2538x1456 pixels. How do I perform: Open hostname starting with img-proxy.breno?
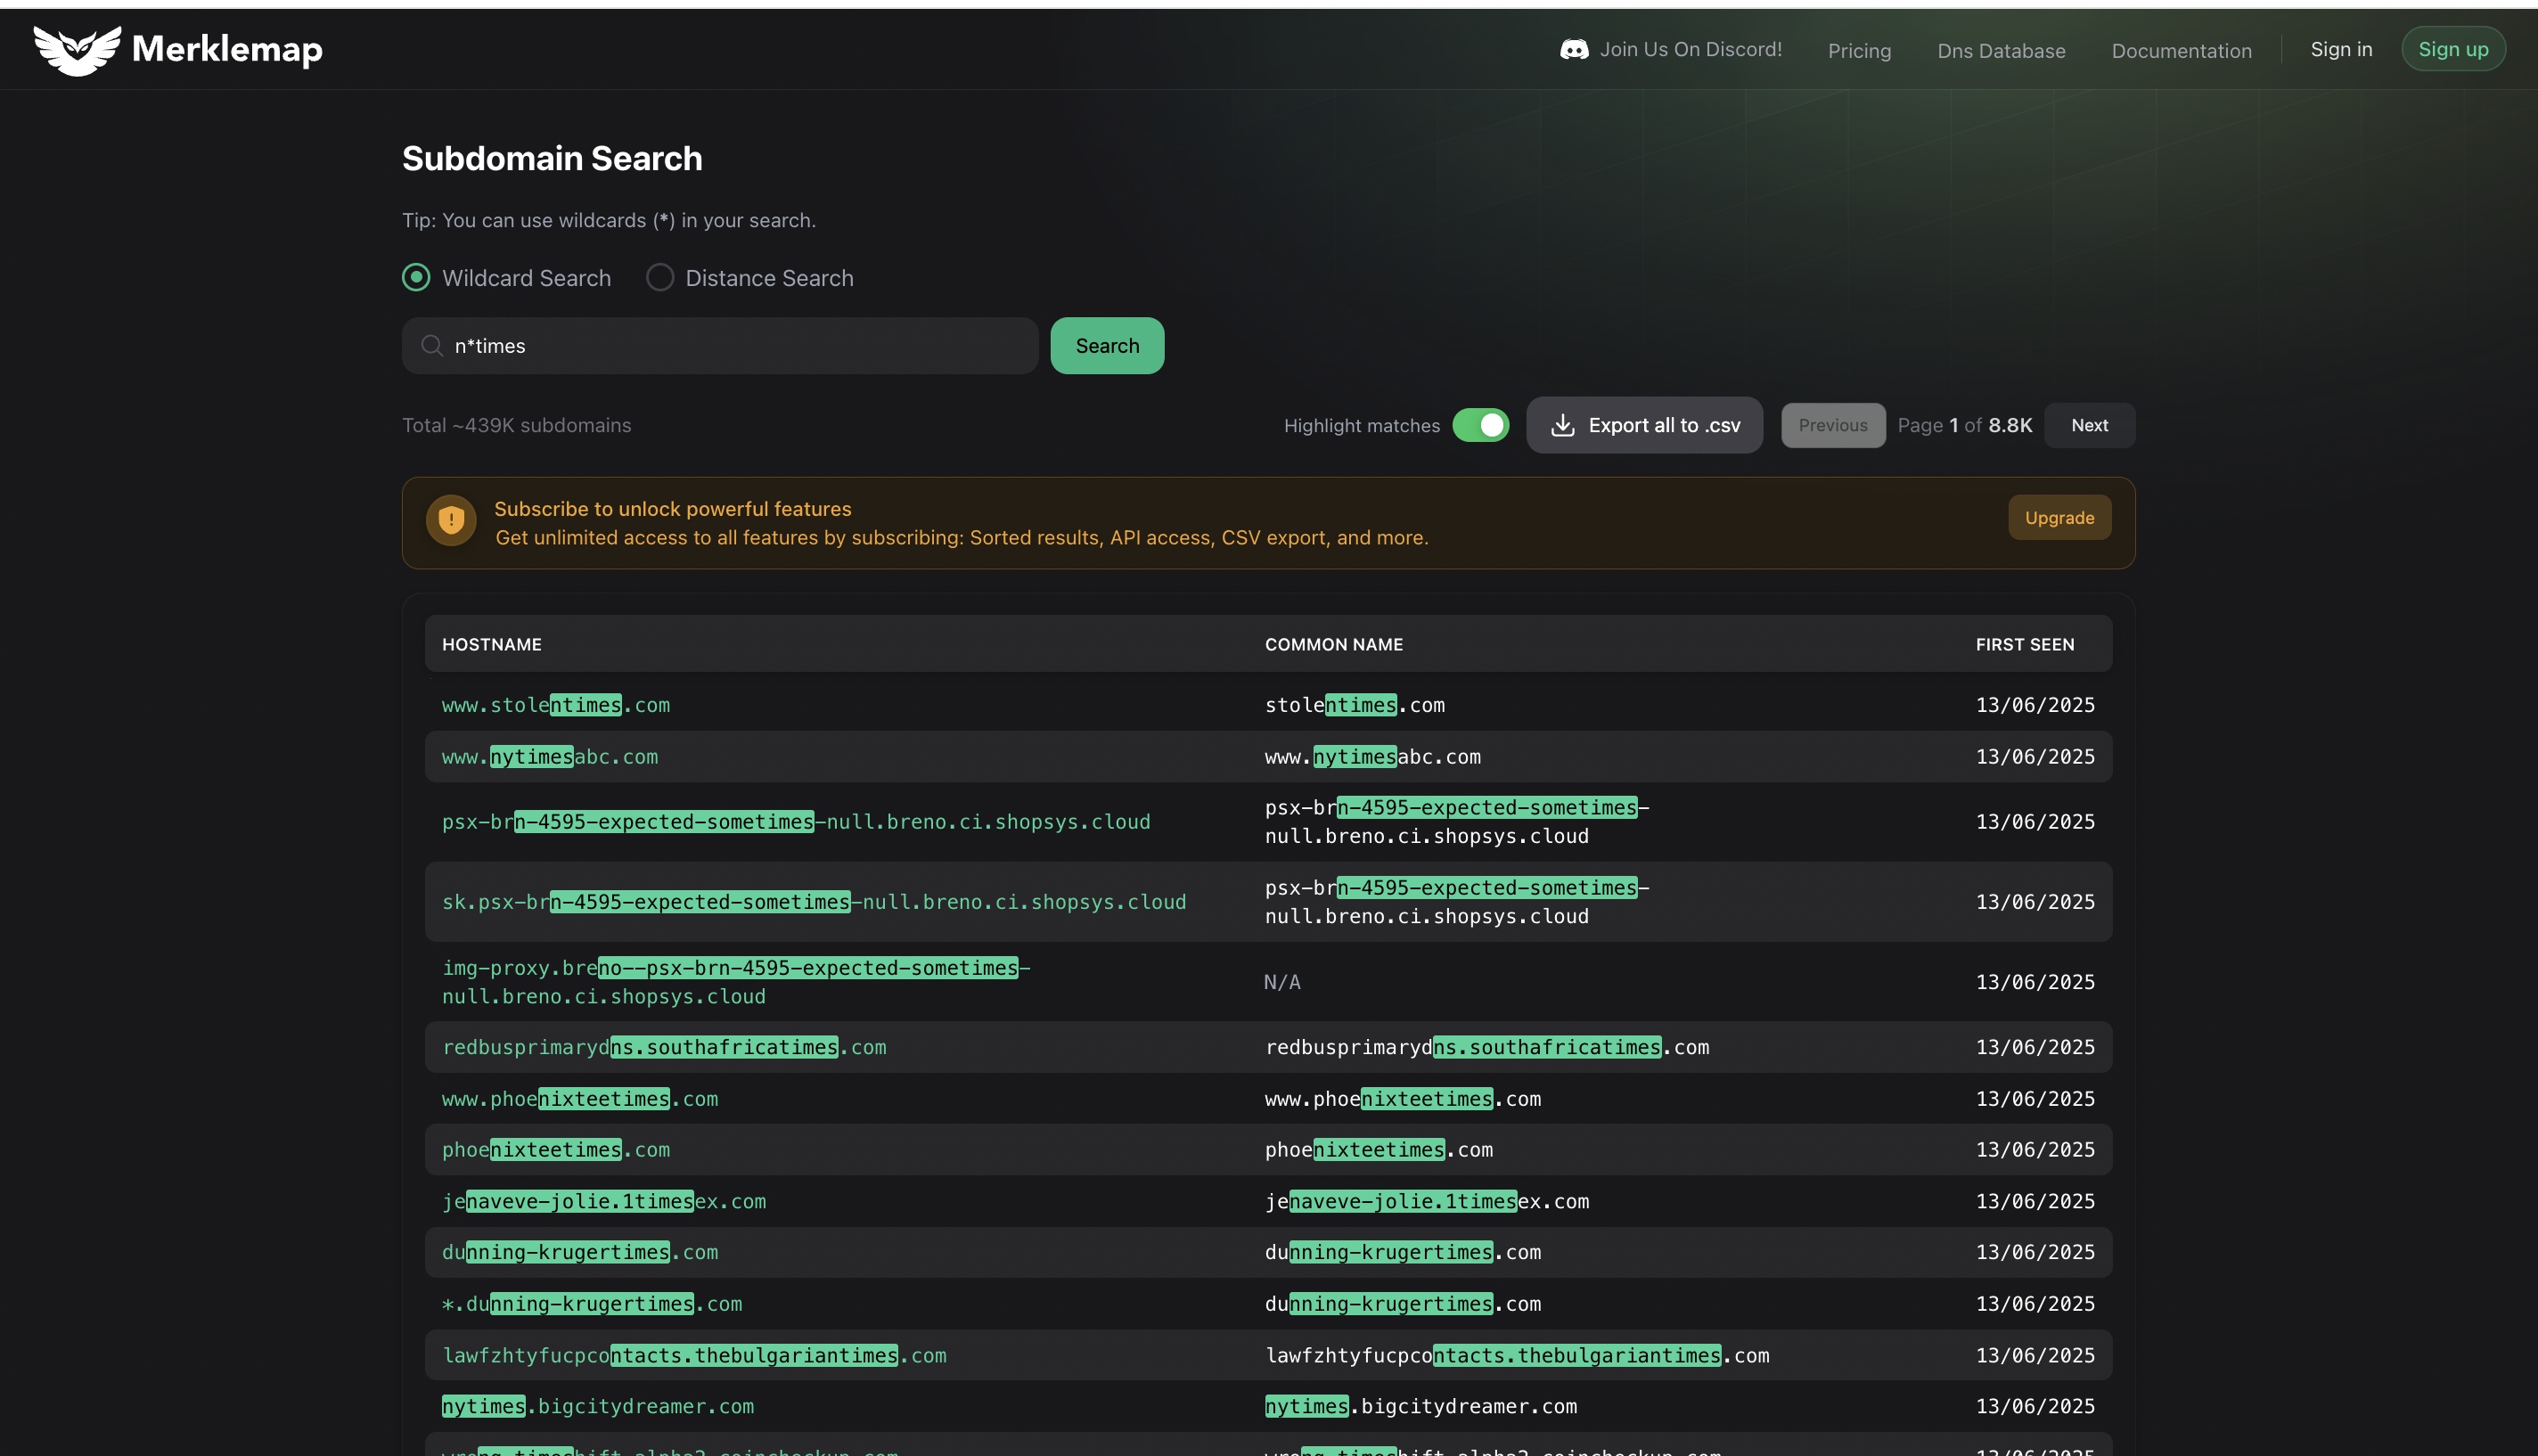pos(735,981)
